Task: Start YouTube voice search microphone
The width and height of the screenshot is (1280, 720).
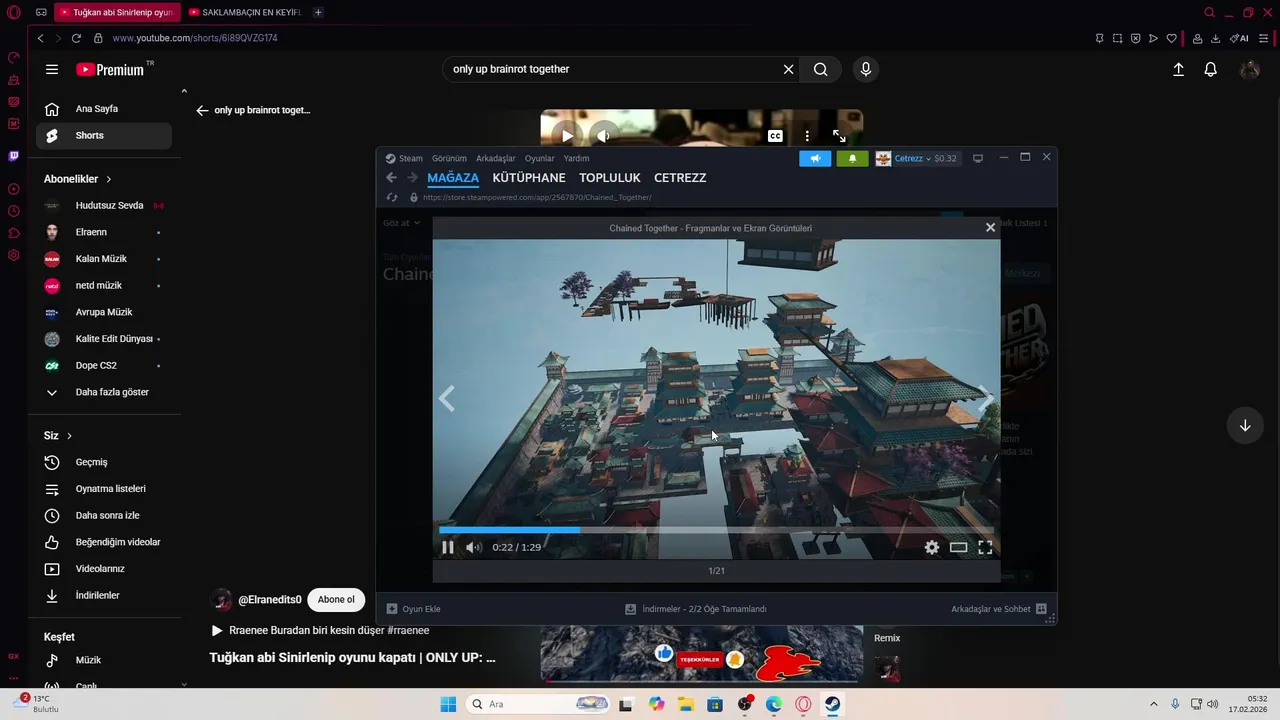Action: (x=866, y=69)
